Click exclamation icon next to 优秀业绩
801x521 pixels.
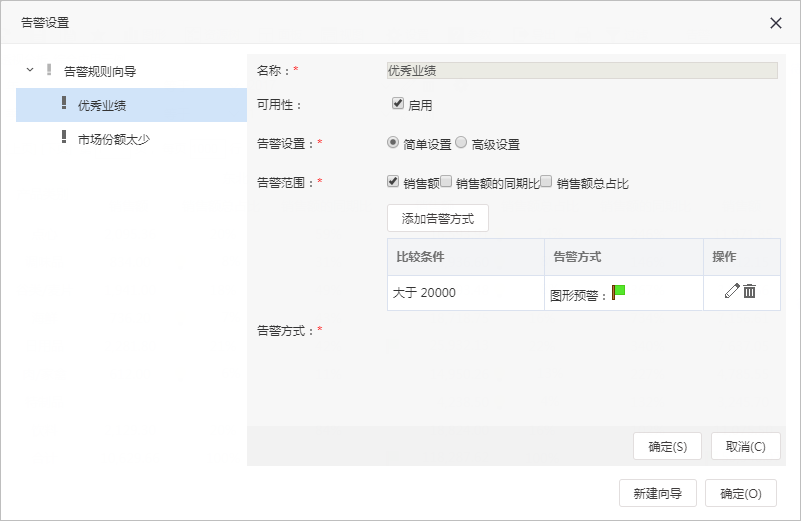coord(64,103)
